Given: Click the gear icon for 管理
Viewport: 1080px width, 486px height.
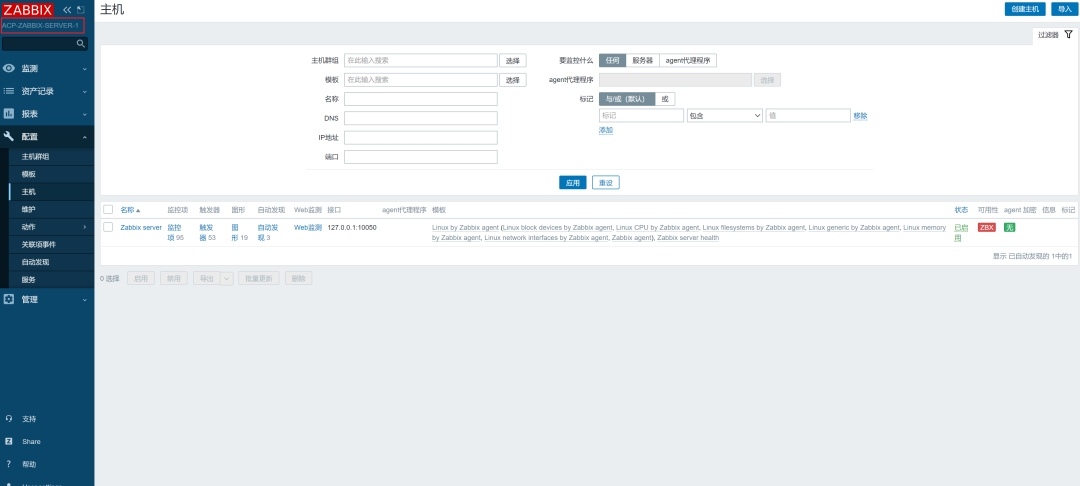Looking at the screenshot, I should 9,299.
